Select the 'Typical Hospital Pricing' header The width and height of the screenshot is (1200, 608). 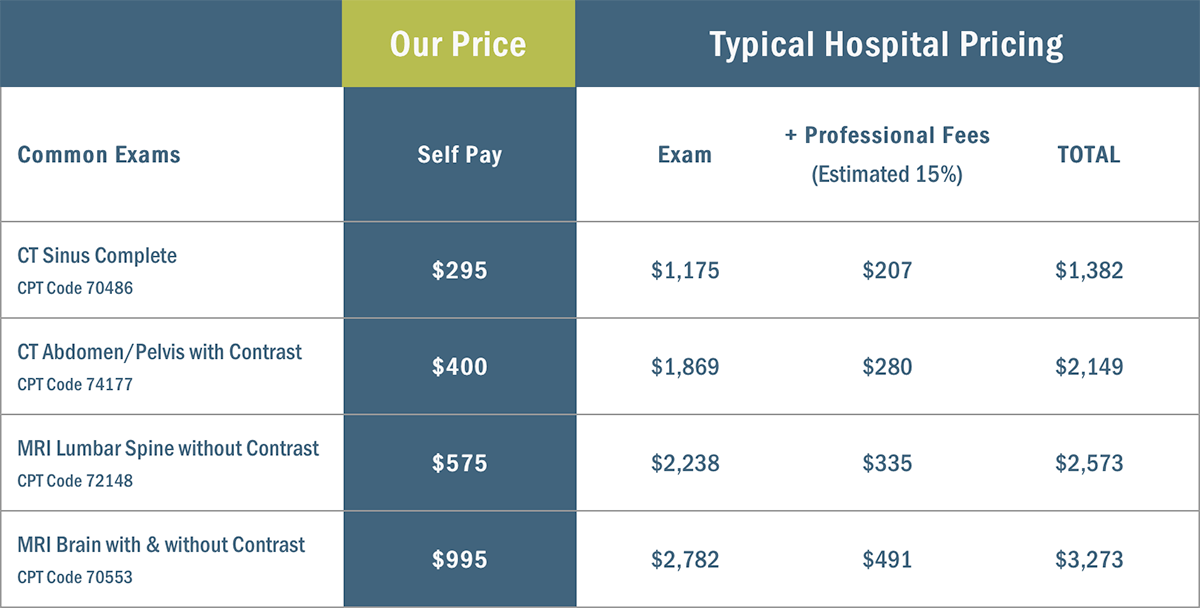886,45
